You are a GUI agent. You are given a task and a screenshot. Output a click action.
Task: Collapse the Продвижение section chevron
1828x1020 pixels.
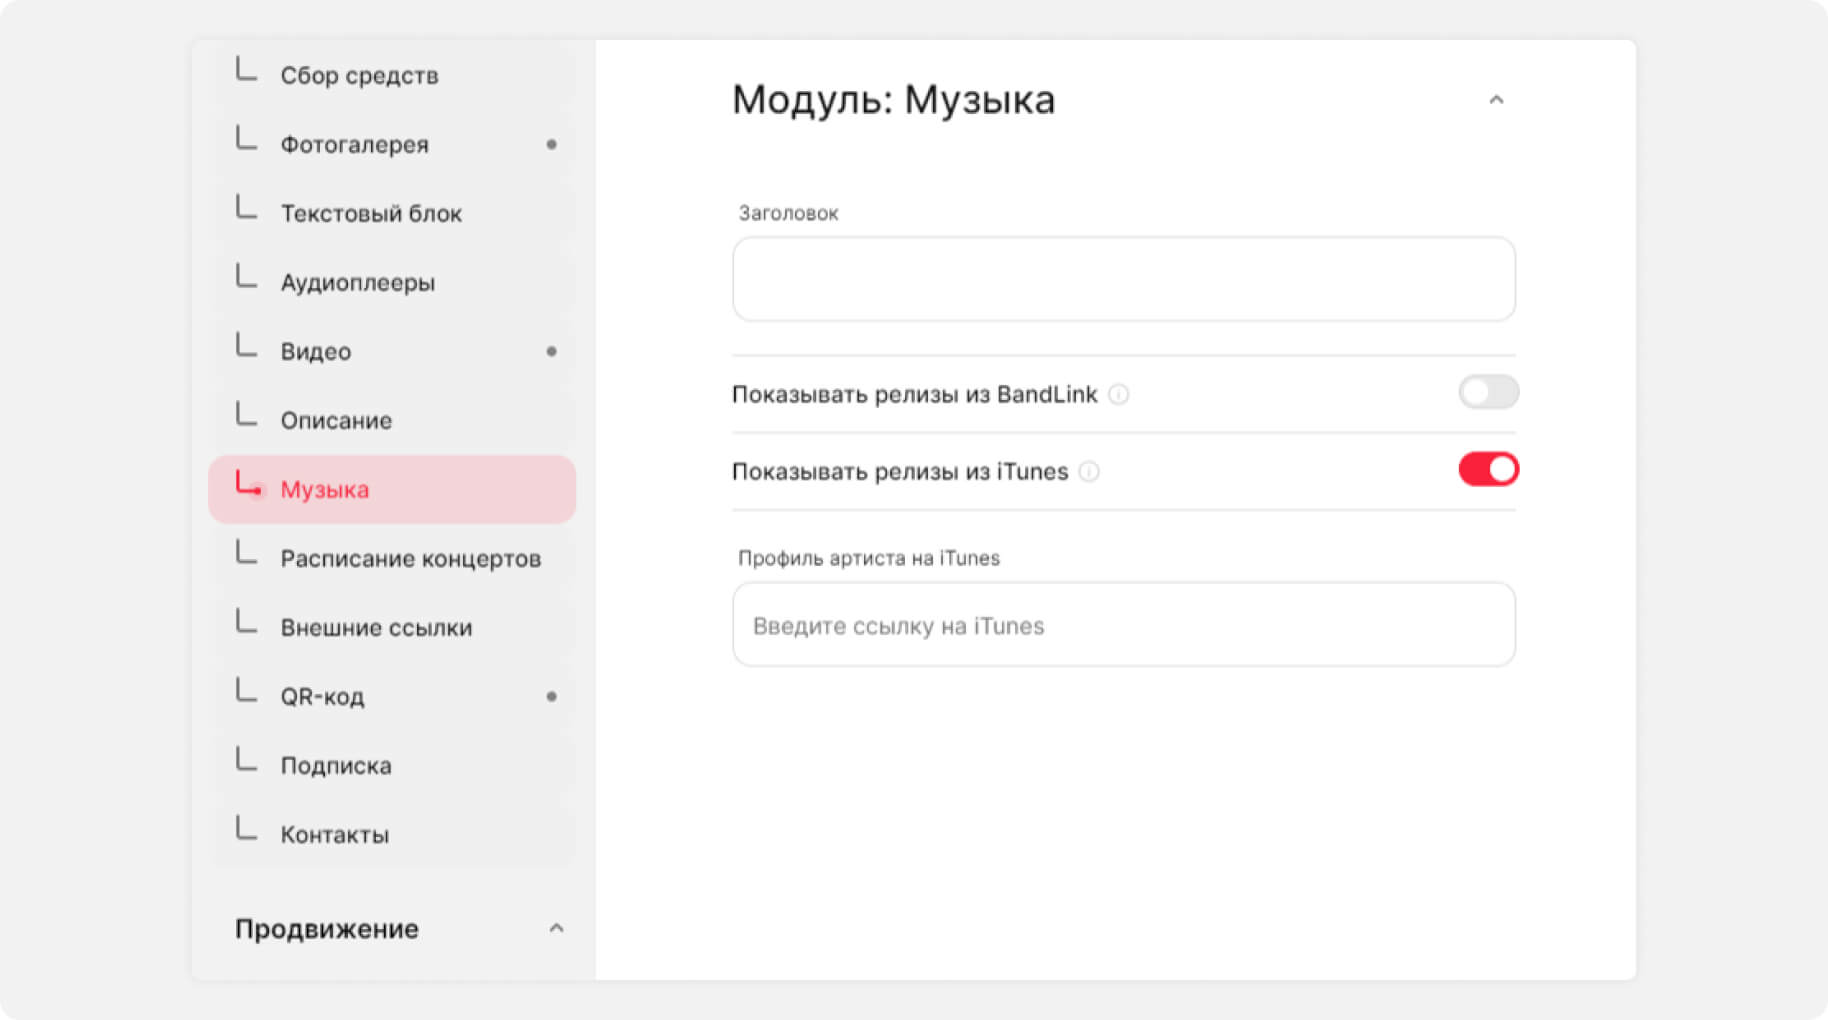(556, 929)
